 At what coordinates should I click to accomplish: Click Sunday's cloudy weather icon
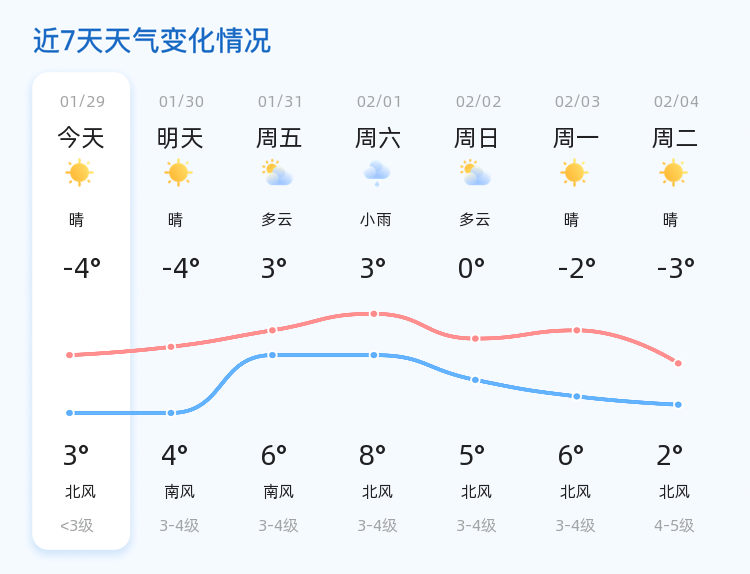[x=475, y=173]
